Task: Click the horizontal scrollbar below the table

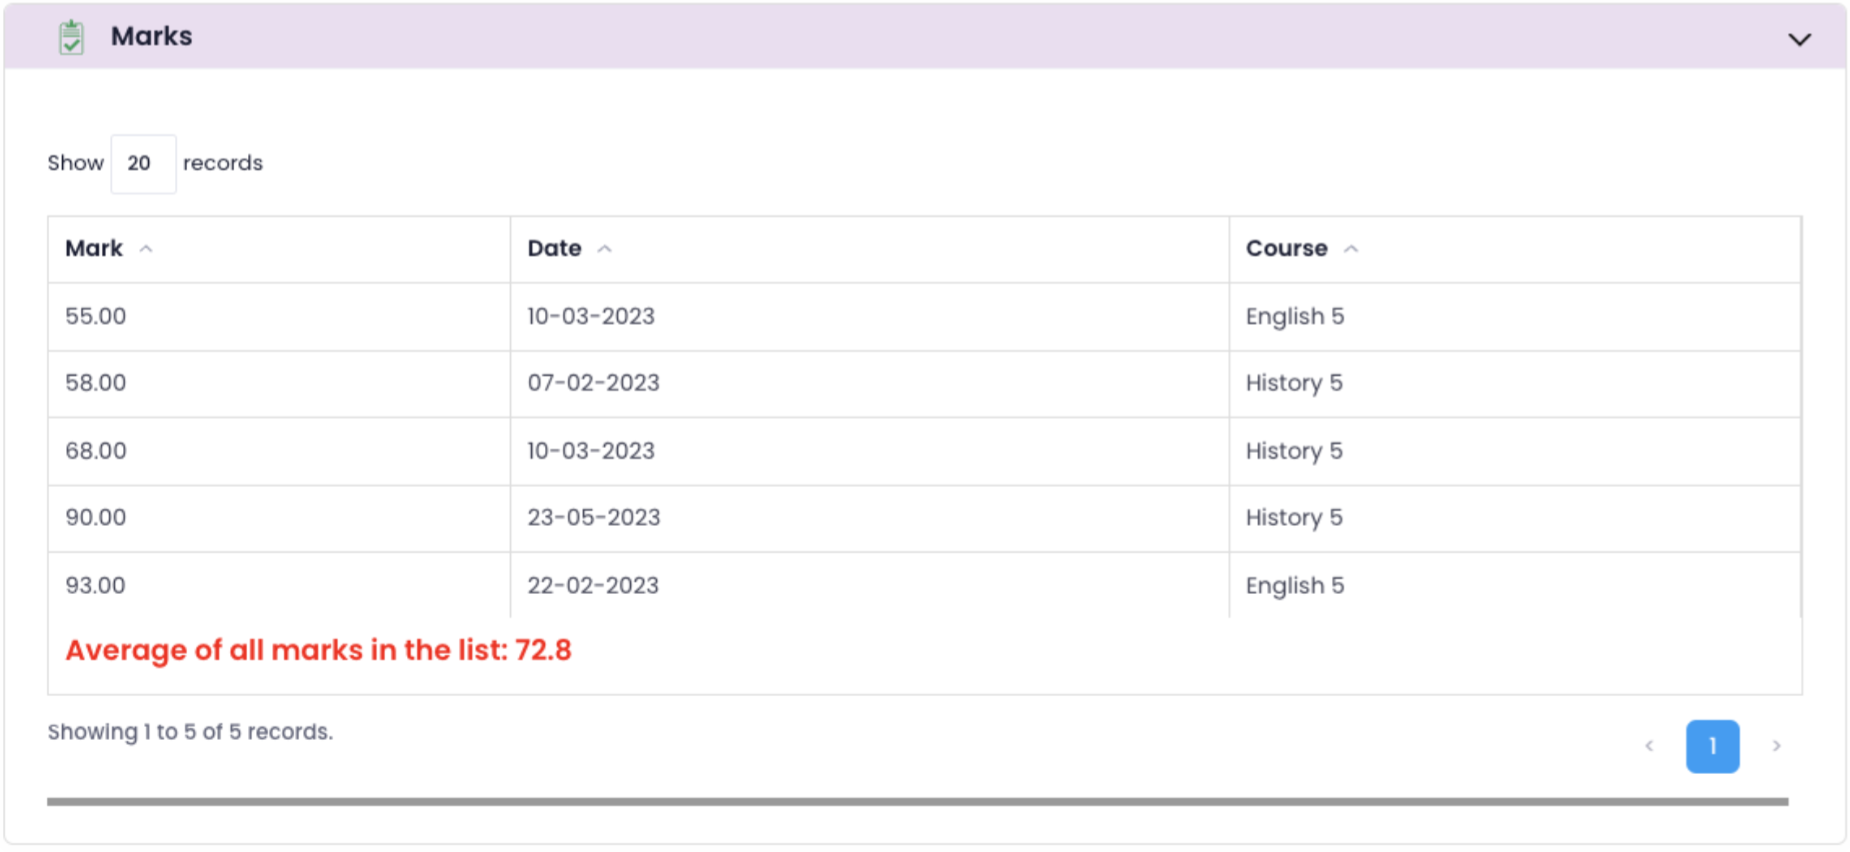Action: click(917, 802)
